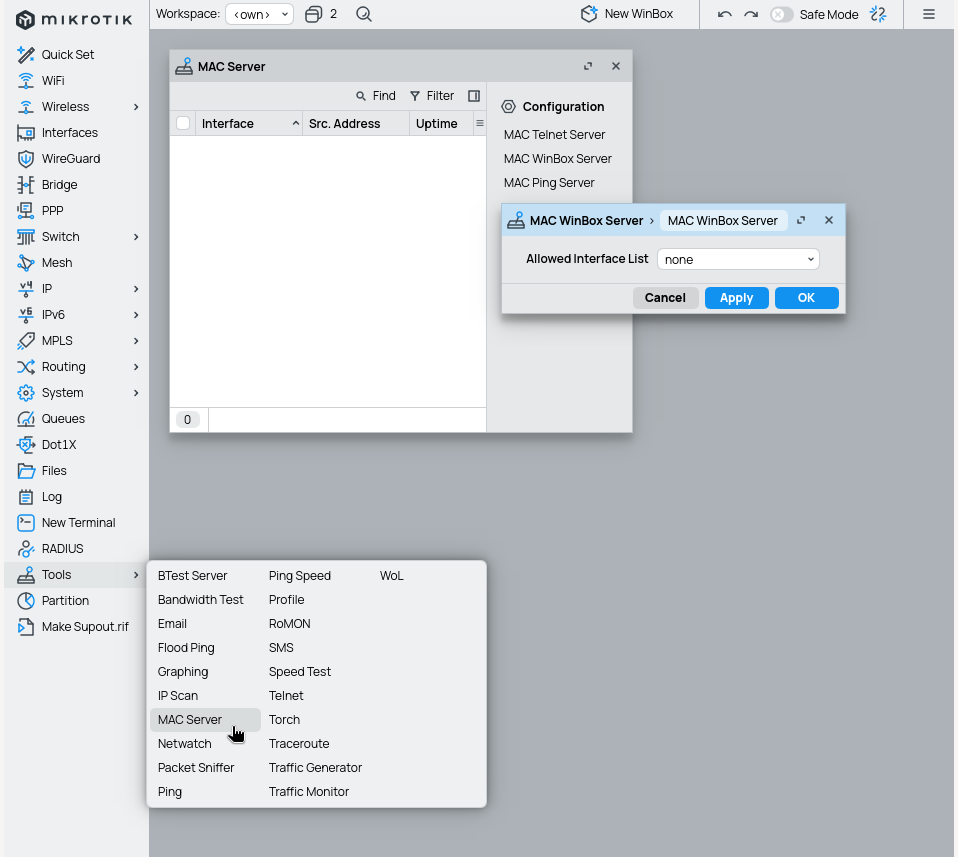Open Quick Set from the sidebar
This screenshot has height=857, width=958.
coord(67,54)
